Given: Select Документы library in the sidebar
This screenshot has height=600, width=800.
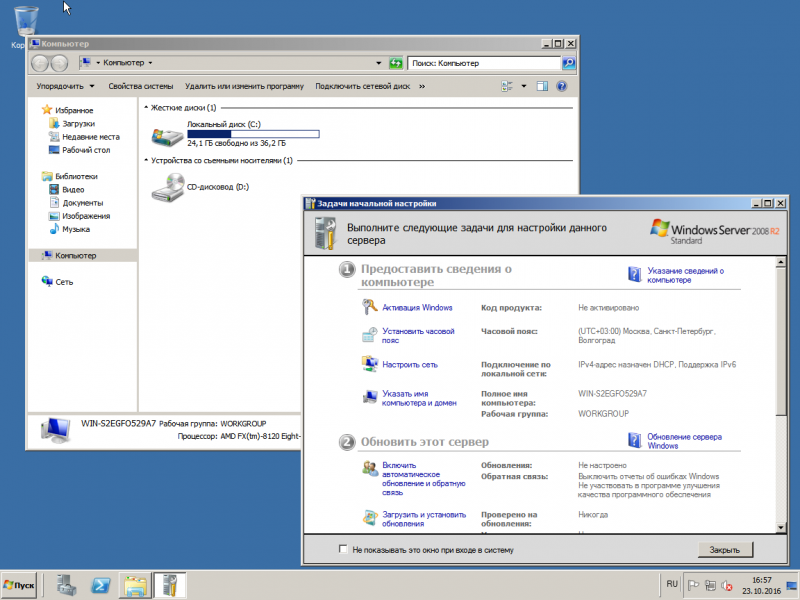Looking at the screenshot, I should pyautogui.click(x=82, y=203).
